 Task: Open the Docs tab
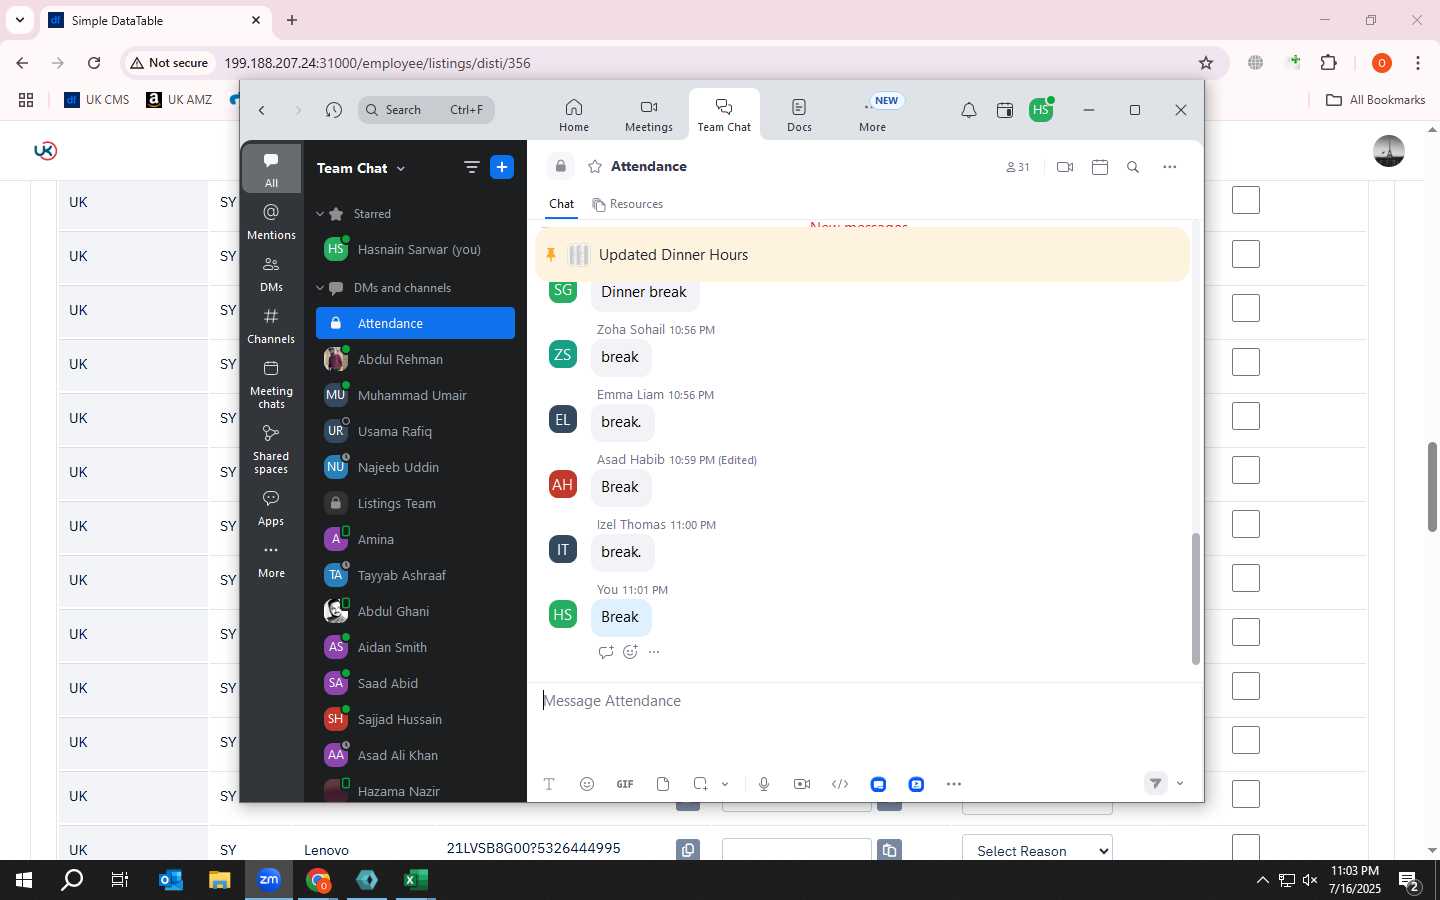(x=799, y=115)
